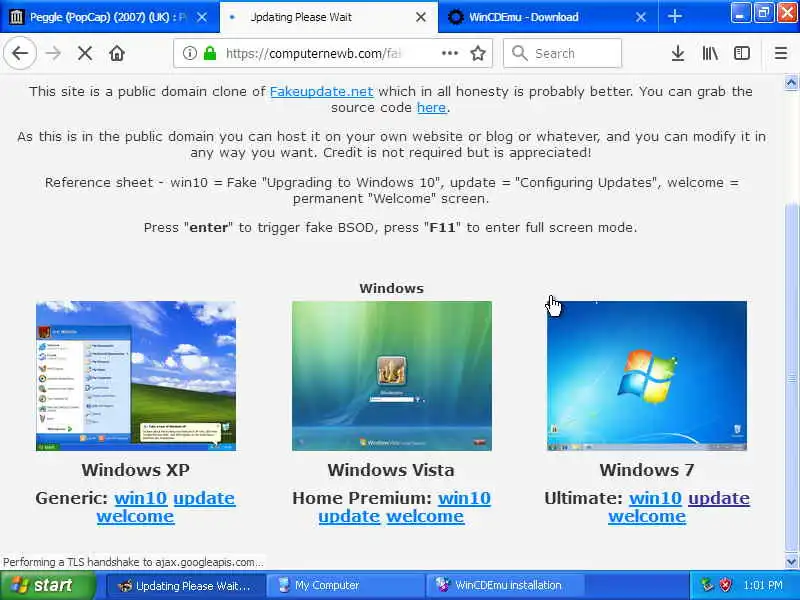
Task: Click the Windows 7 desktop thumbnail
Action: click(647, 376)
